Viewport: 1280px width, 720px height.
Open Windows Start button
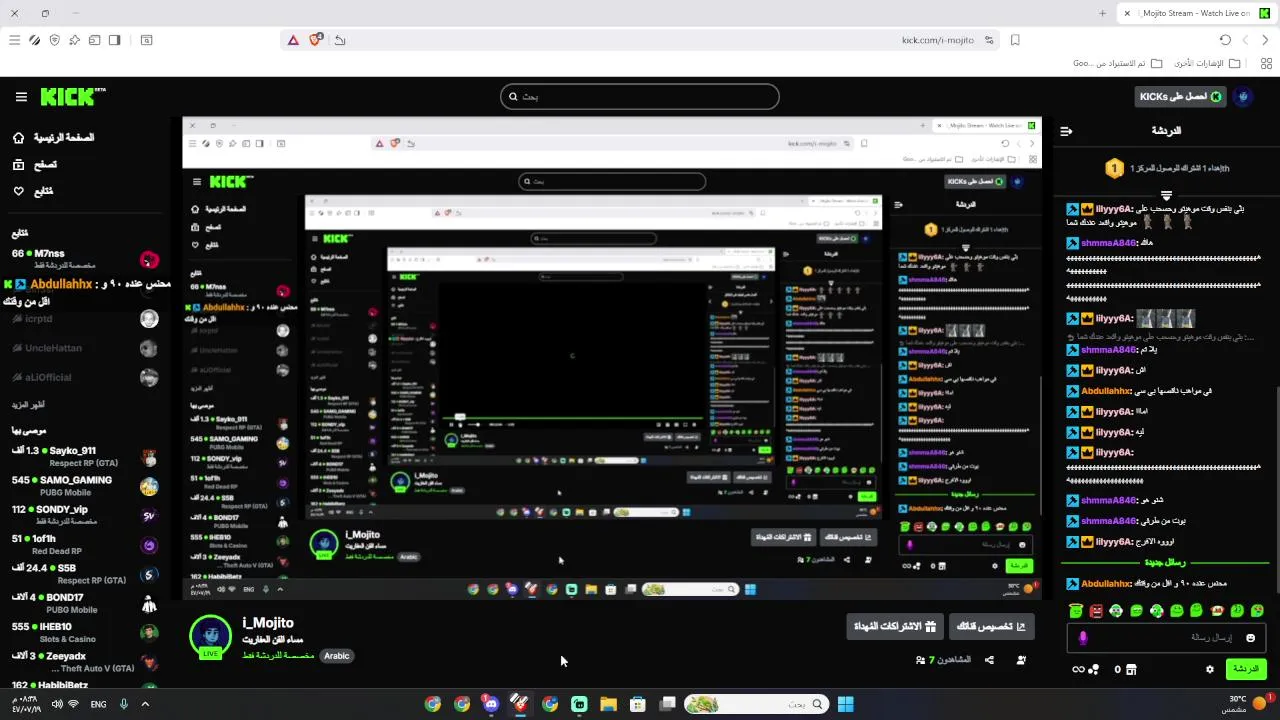click(x=845, y=704)
